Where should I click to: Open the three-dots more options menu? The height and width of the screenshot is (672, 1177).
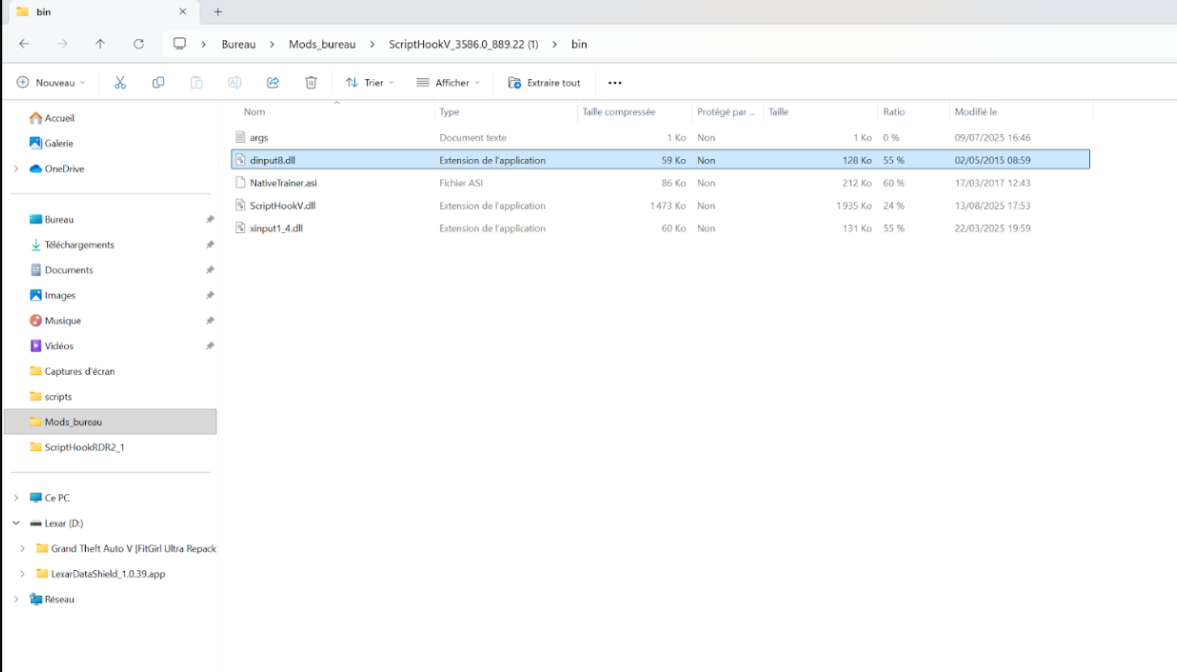pos(614,83)
